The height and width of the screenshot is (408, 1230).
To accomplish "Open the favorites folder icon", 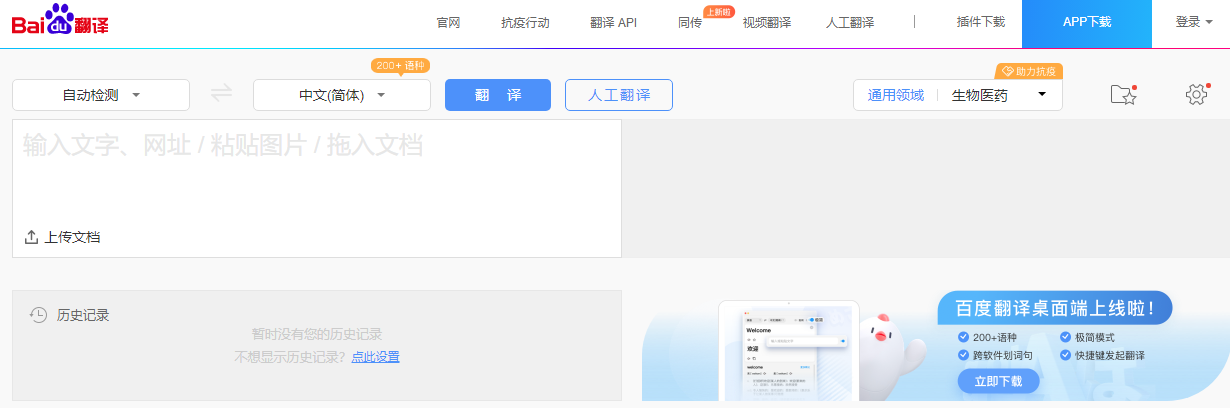I will [1123, 94].
